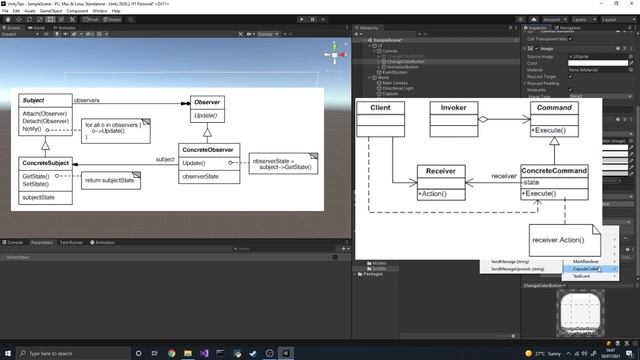Select the Rect transform tool

[51, 20]
